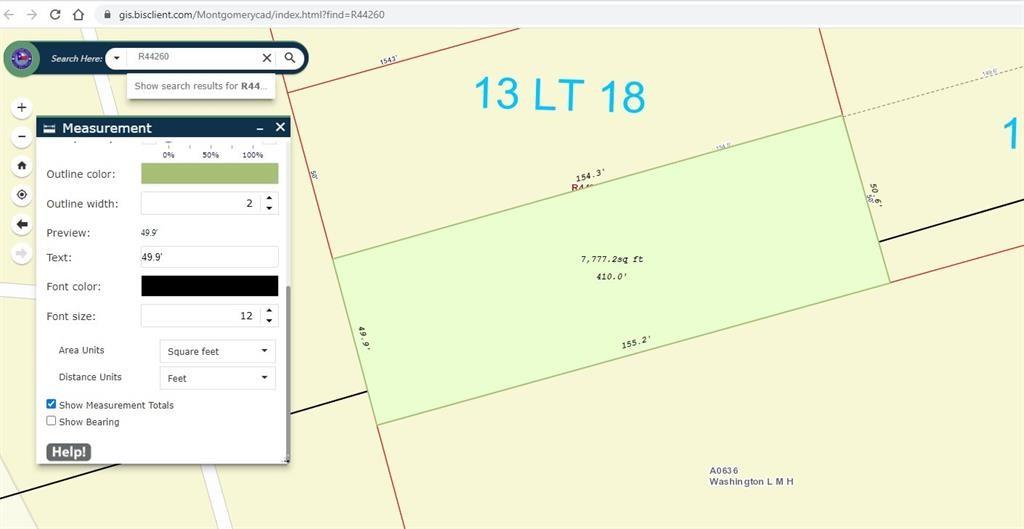1024x529 pixels.
Task: Minimize the Measurement panel
Action: pos(260,129)
